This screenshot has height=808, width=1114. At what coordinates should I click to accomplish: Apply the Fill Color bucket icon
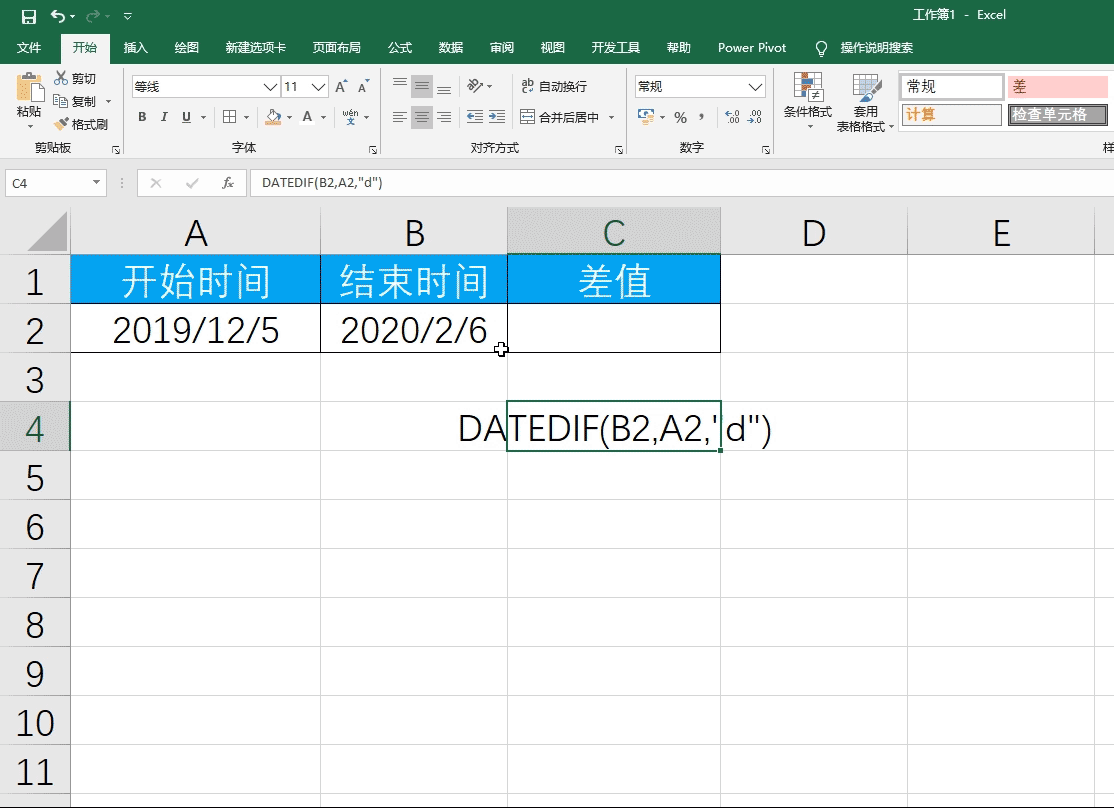click(274, 117)
